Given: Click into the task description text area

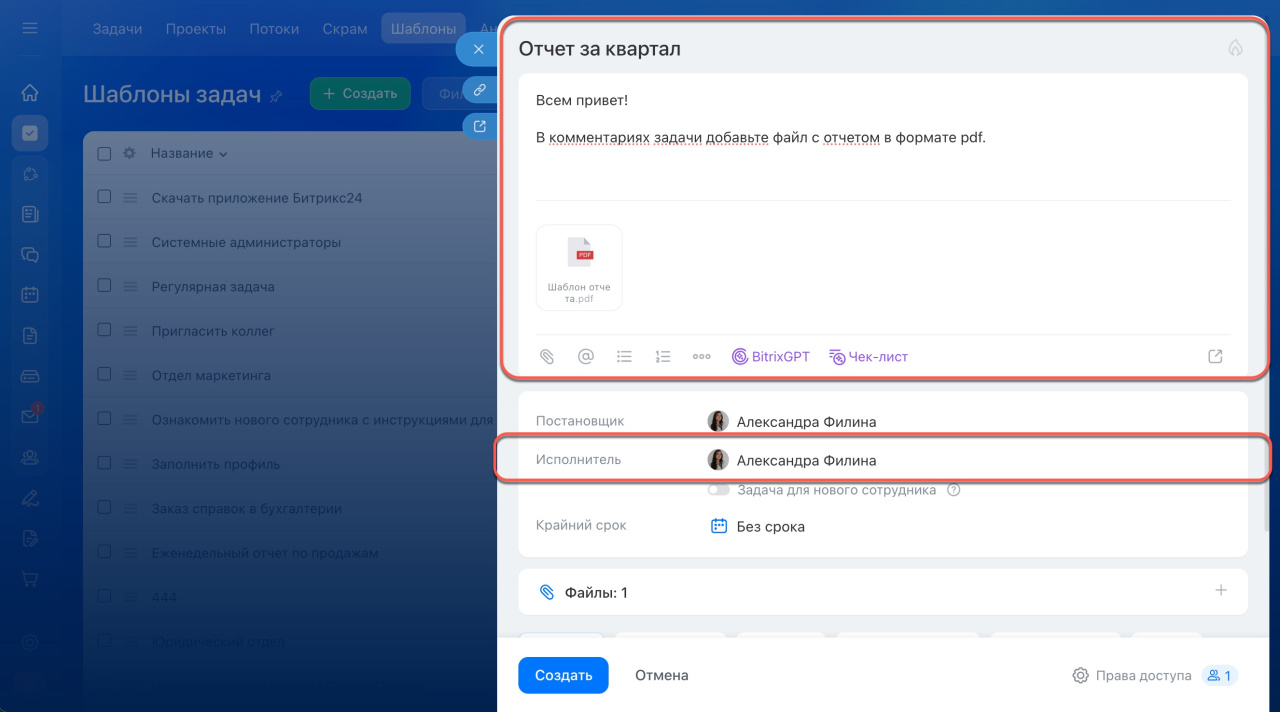Looking at the screenshot, I should coord(883,138).
